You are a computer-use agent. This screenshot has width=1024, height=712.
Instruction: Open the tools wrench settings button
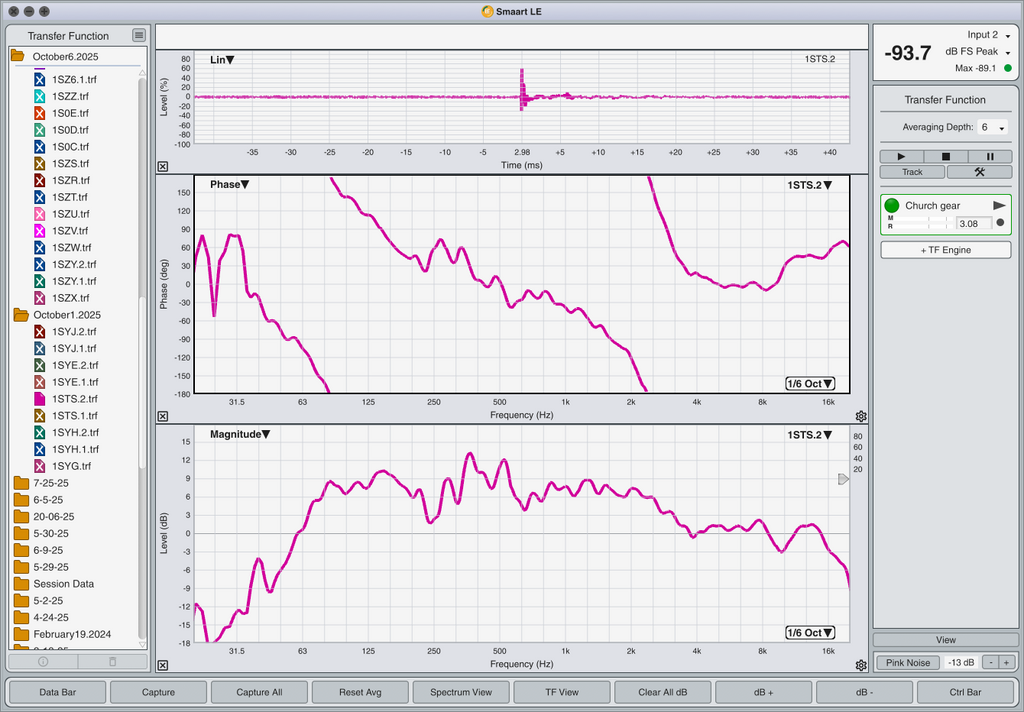pos(980,172)
